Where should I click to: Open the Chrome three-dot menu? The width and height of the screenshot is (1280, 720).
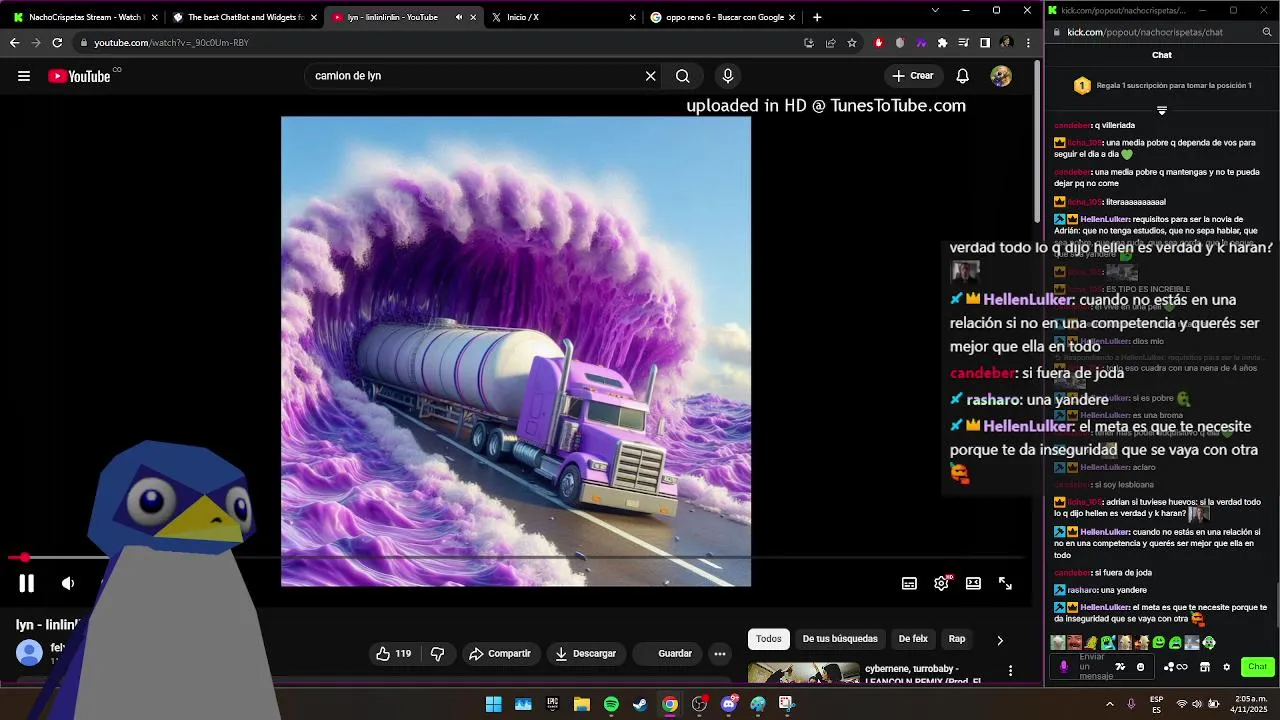(x=1028, y=43)
